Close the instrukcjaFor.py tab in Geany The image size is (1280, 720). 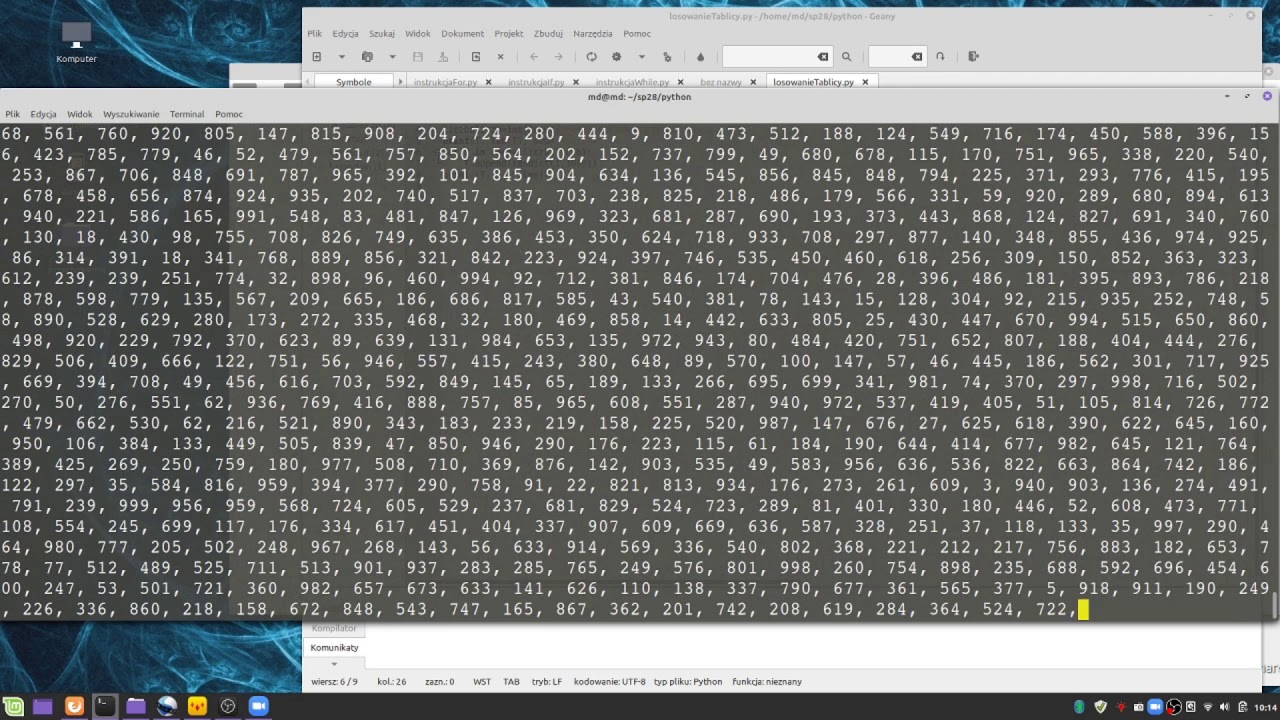(489, 82)
